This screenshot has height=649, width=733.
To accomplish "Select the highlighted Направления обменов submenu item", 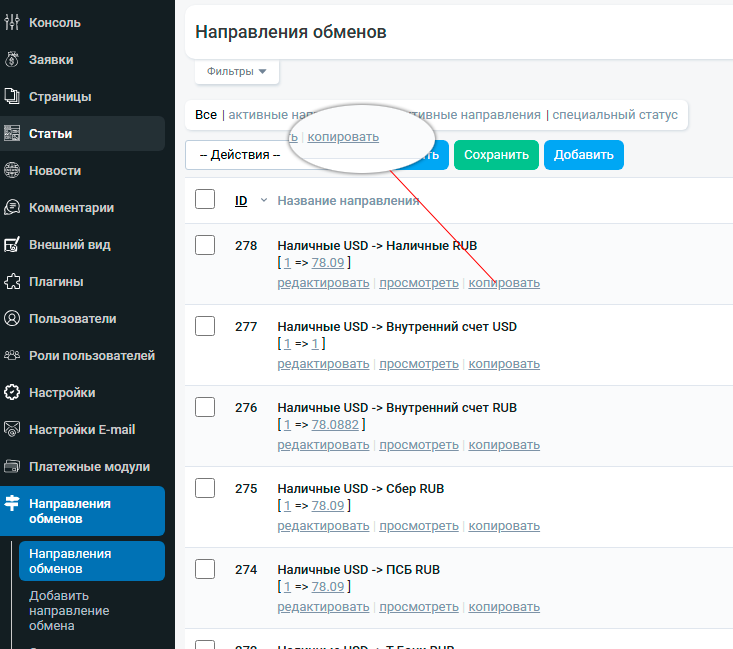I will pos(92,561).
